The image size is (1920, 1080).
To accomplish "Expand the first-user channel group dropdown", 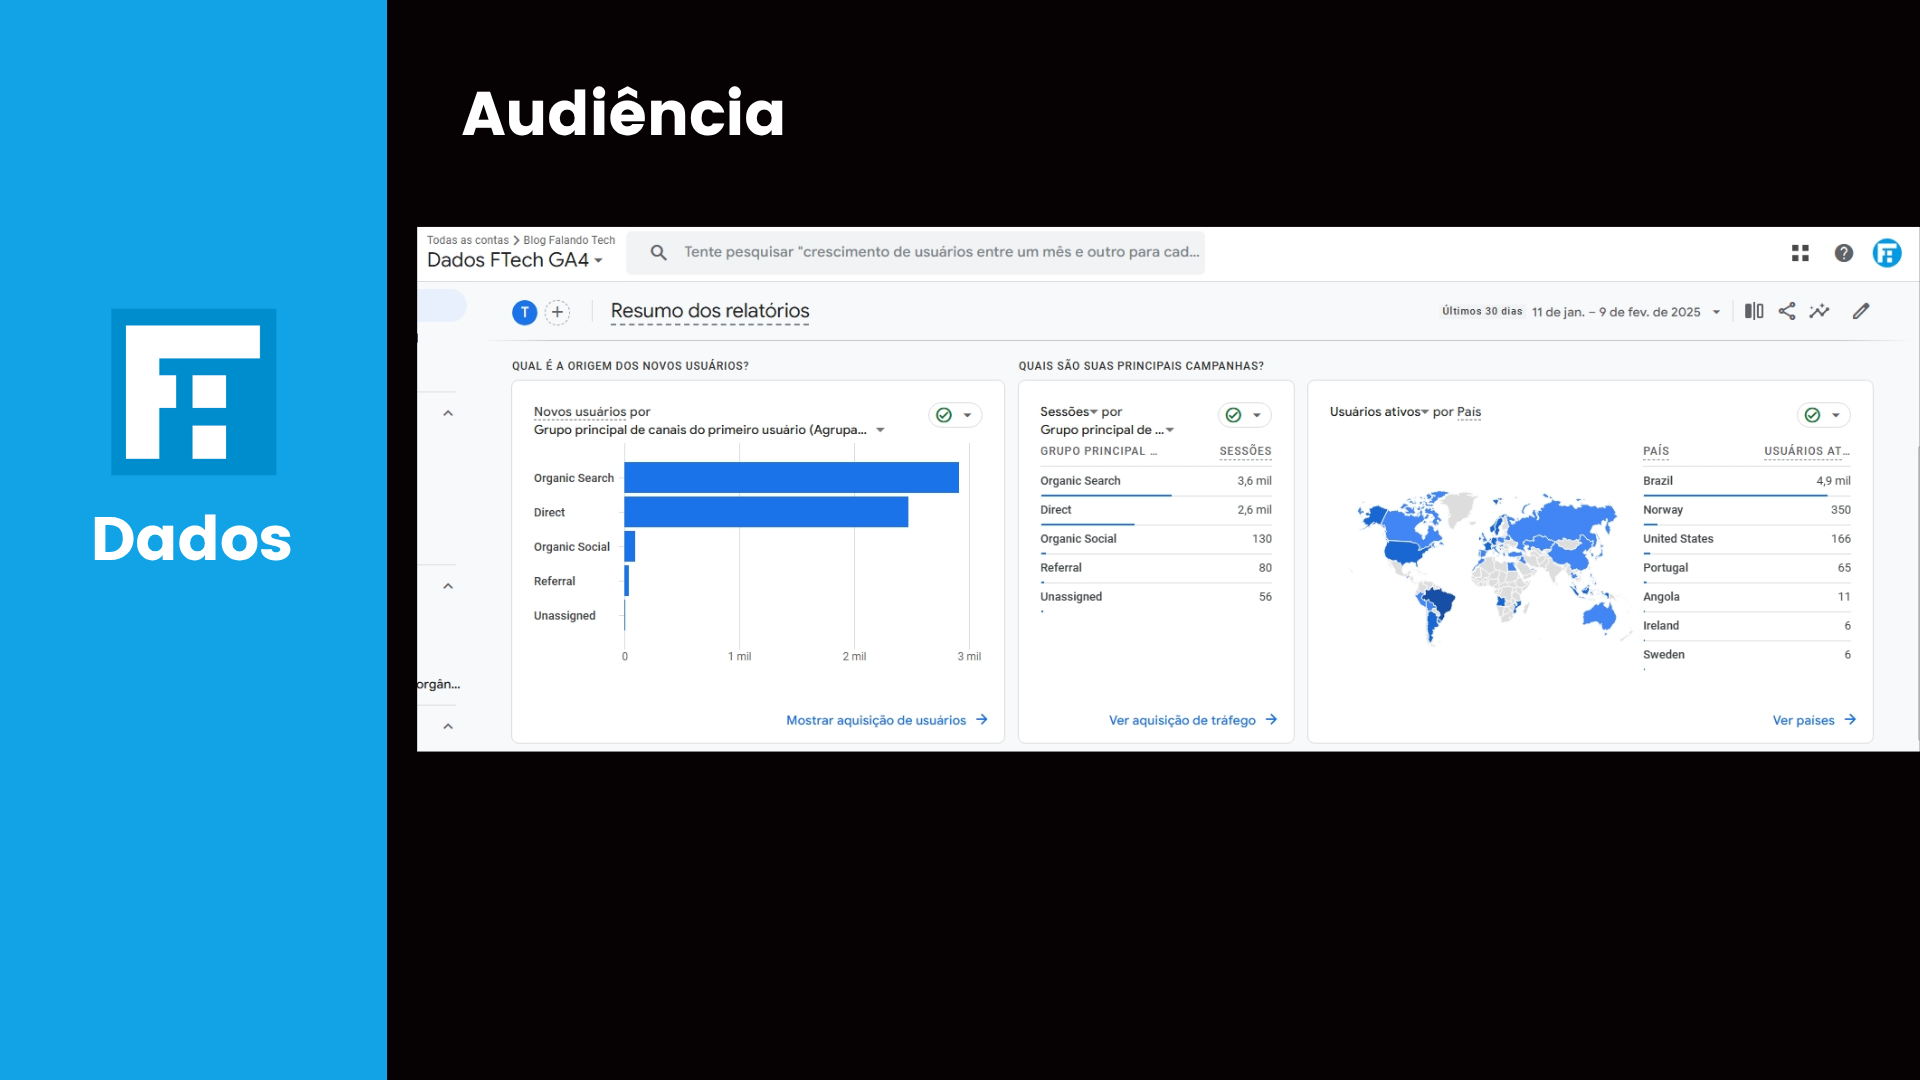I will 880,430.
